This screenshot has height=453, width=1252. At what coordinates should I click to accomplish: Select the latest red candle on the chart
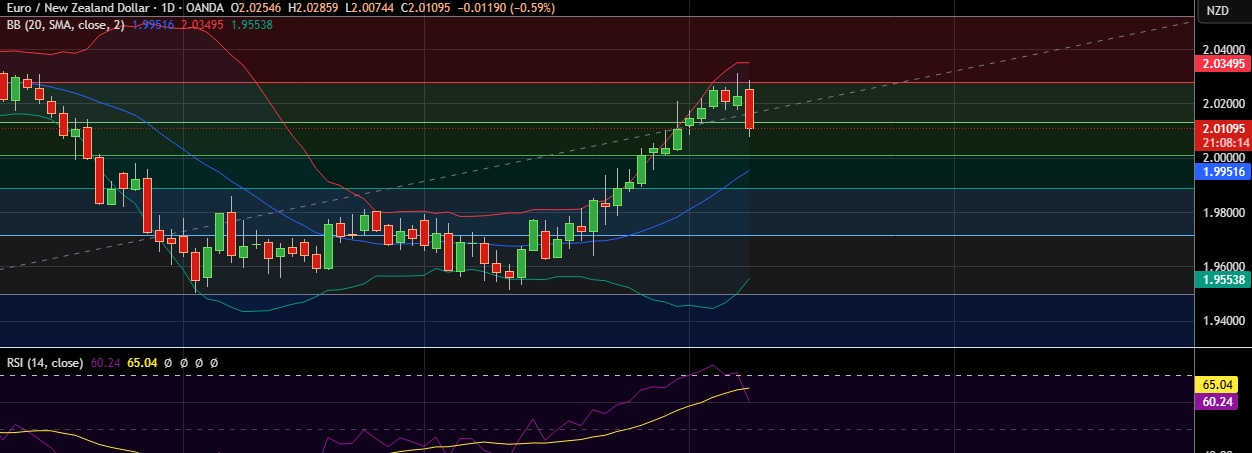point(749,109)
